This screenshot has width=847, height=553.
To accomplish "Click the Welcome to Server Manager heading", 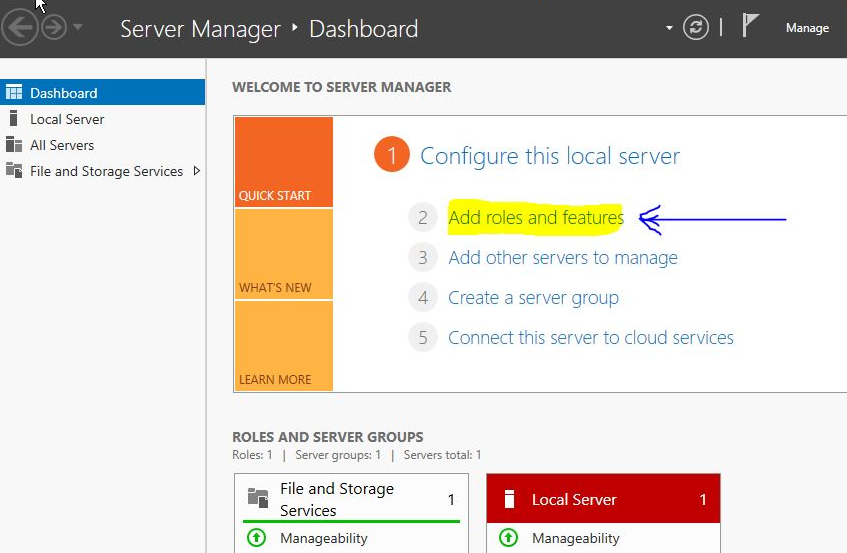I will pyautogui.click(x=341, y=87).
